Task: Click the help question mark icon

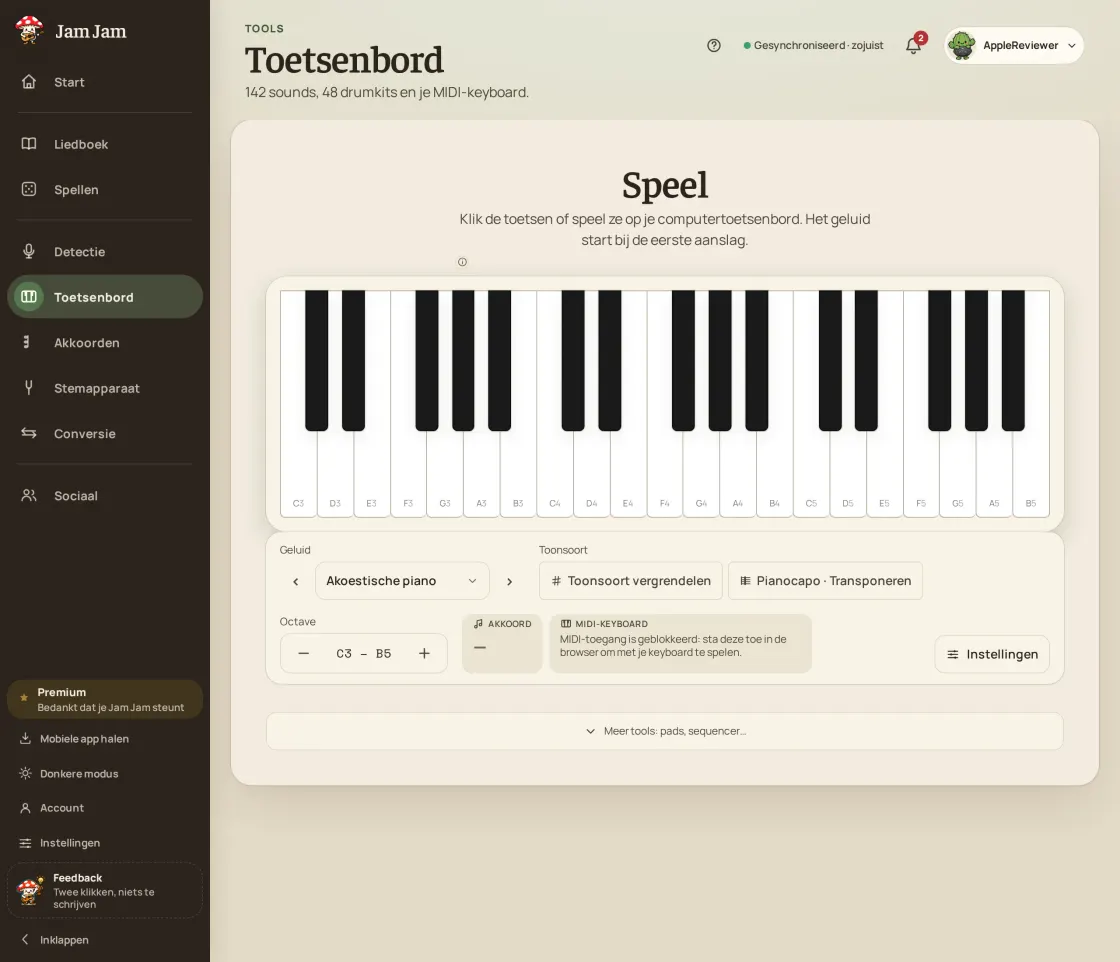Action: (714, 46)
